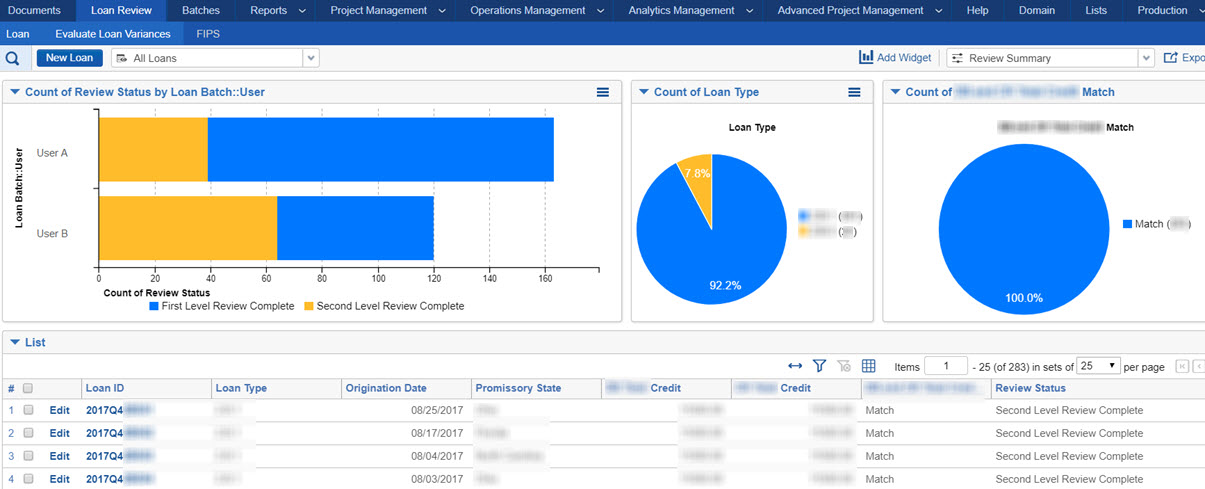Viewport: 1205px width, 489px height.
Task: Click the filter funnel icon in list toolbar
Action: click(x=819, y=367)
